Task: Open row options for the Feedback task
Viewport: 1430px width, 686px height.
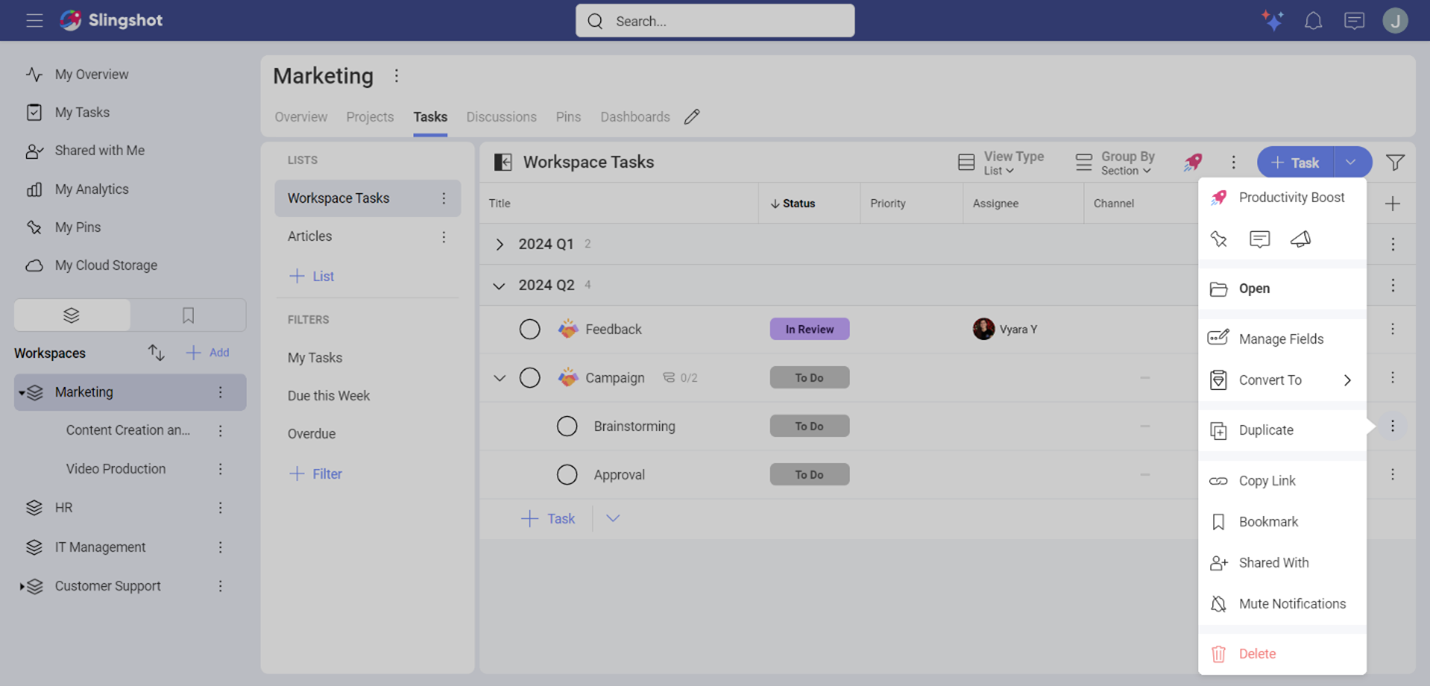Action: pyautogui.click(x=1393, y=329)
